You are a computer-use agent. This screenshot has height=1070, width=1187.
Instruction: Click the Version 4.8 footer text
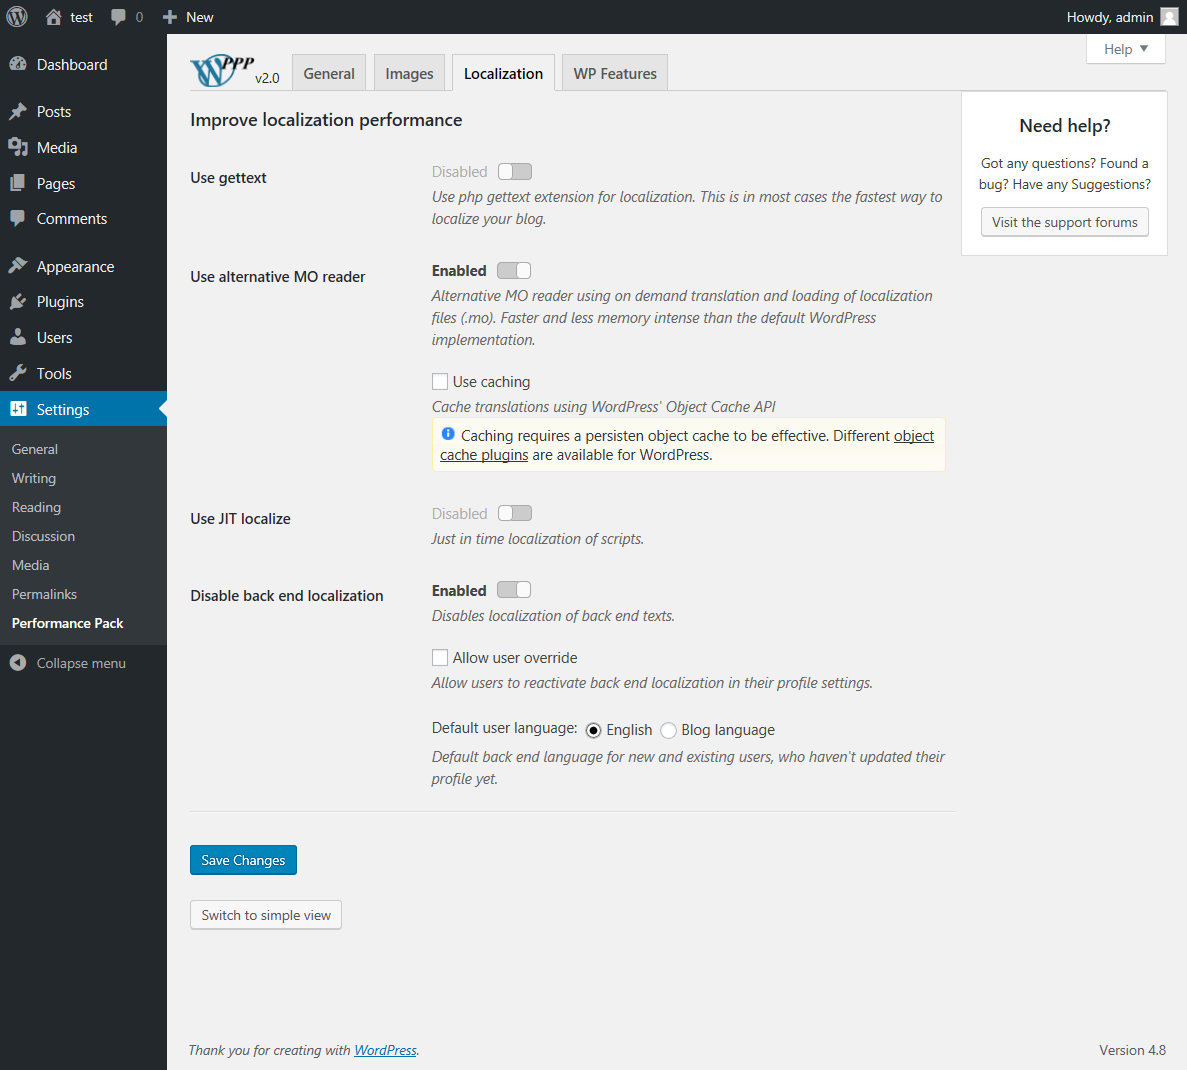1132,1050
